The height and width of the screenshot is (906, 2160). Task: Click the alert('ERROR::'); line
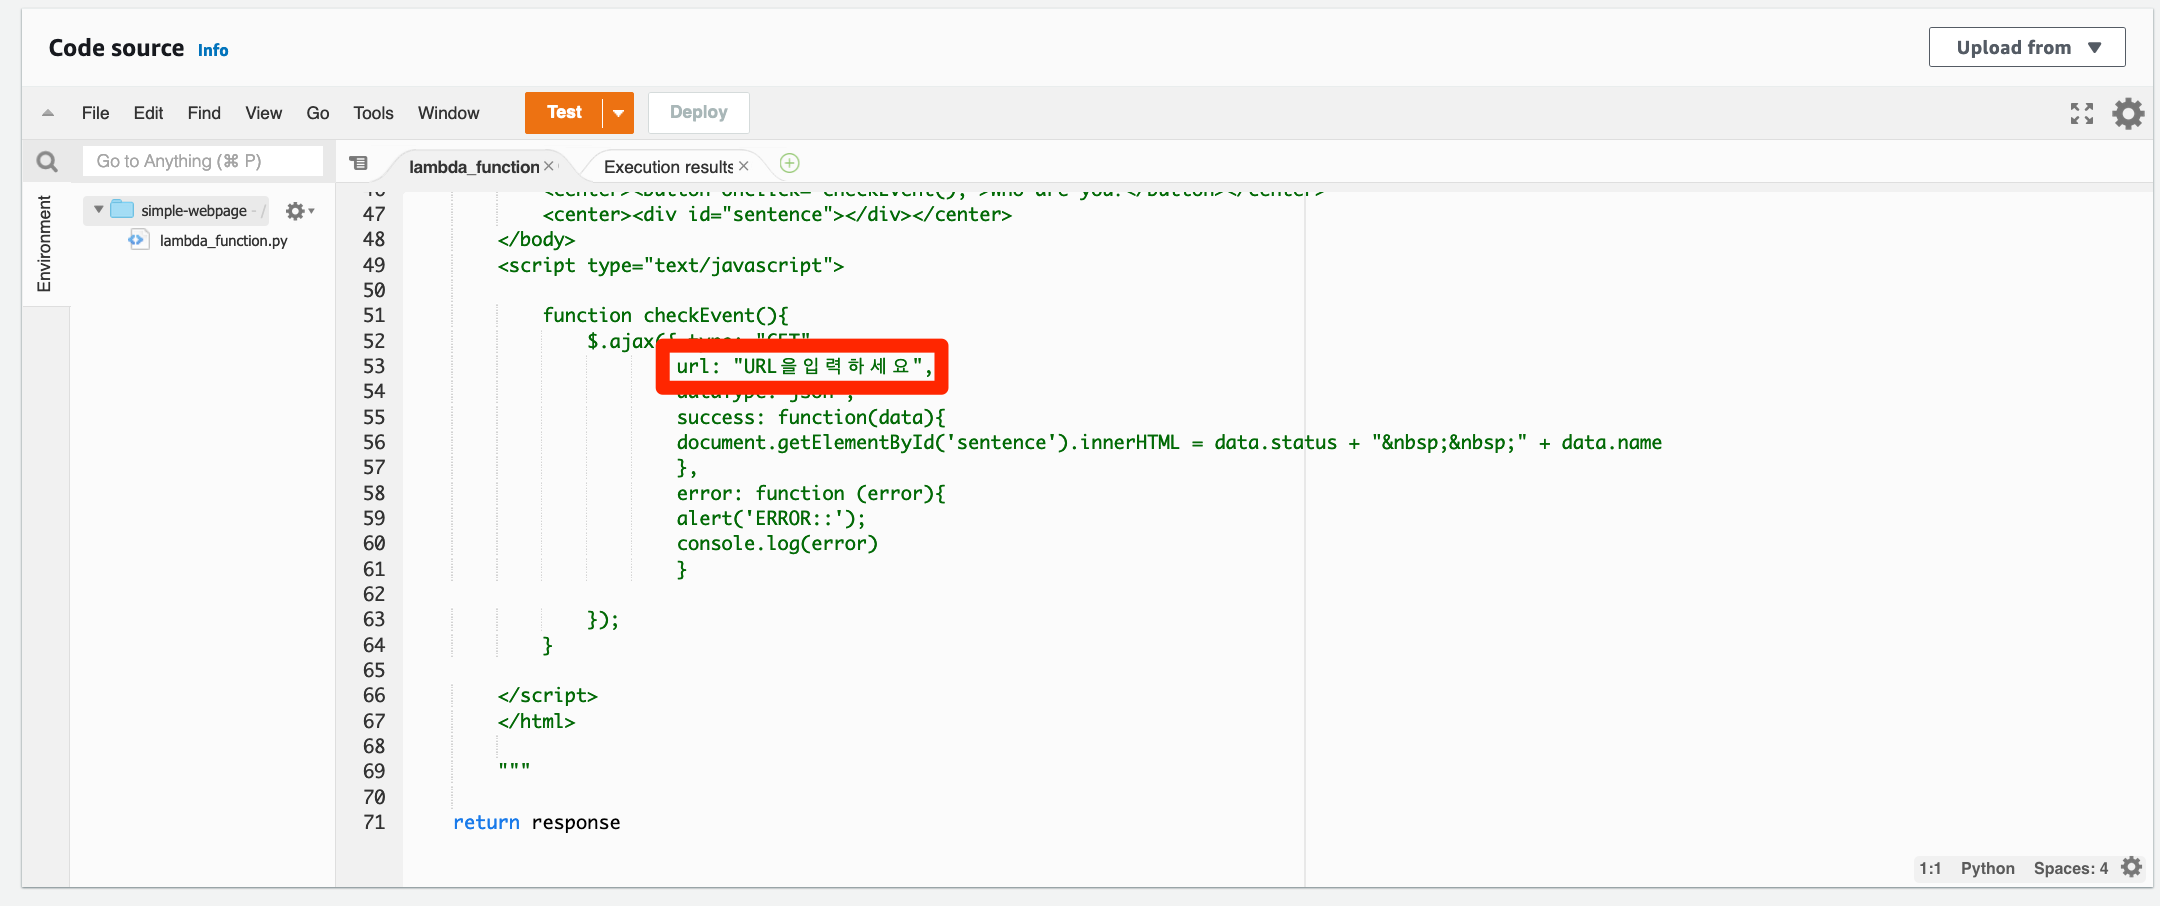coord(771,518)
